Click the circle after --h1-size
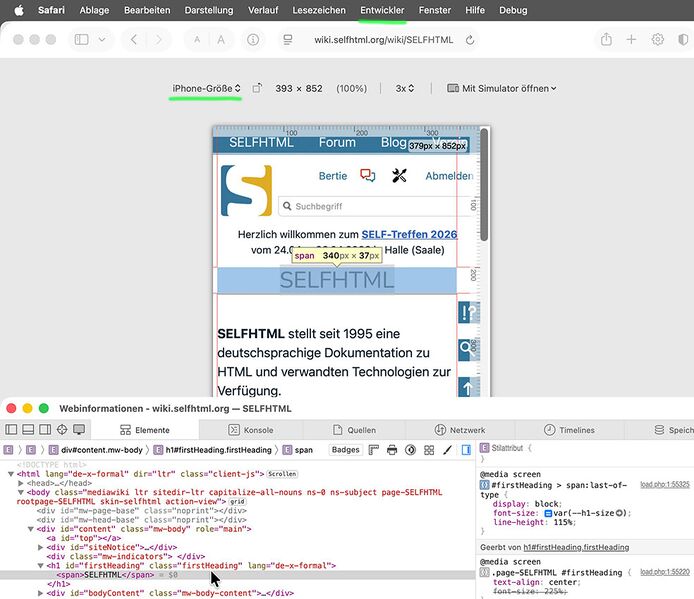Image resolution: width=694 pixels, height=599 pixels. click(621, 513)
